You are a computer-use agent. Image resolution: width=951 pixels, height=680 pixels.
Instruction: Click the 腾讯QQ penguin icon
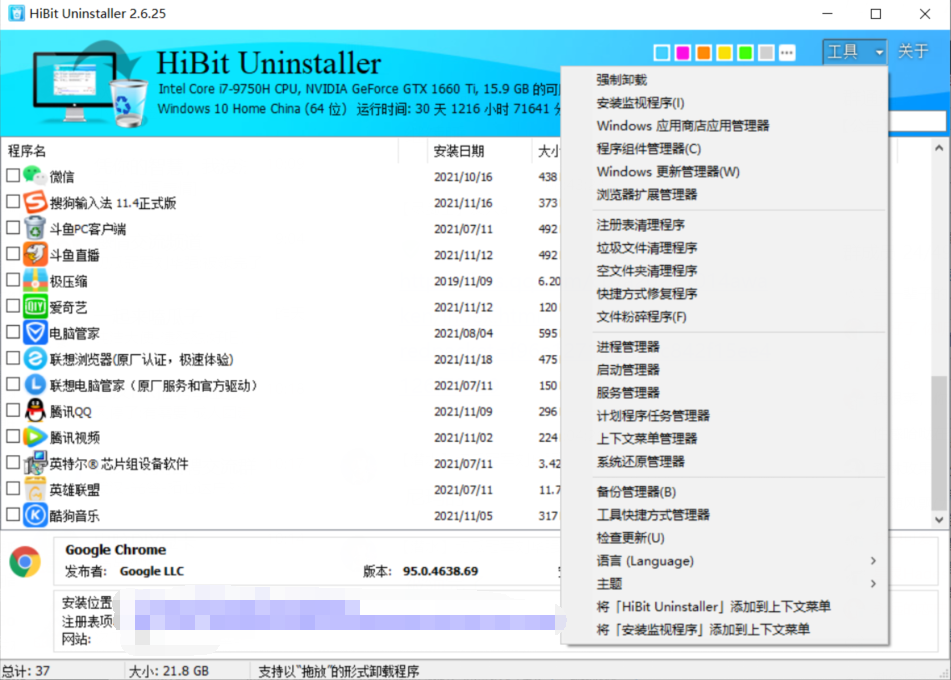coord(35,411)
